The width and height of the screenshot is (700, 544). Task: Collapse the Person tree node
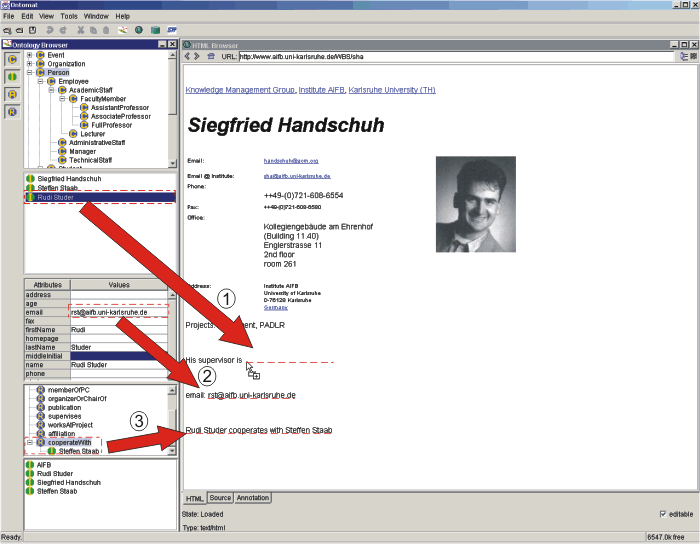29,72
